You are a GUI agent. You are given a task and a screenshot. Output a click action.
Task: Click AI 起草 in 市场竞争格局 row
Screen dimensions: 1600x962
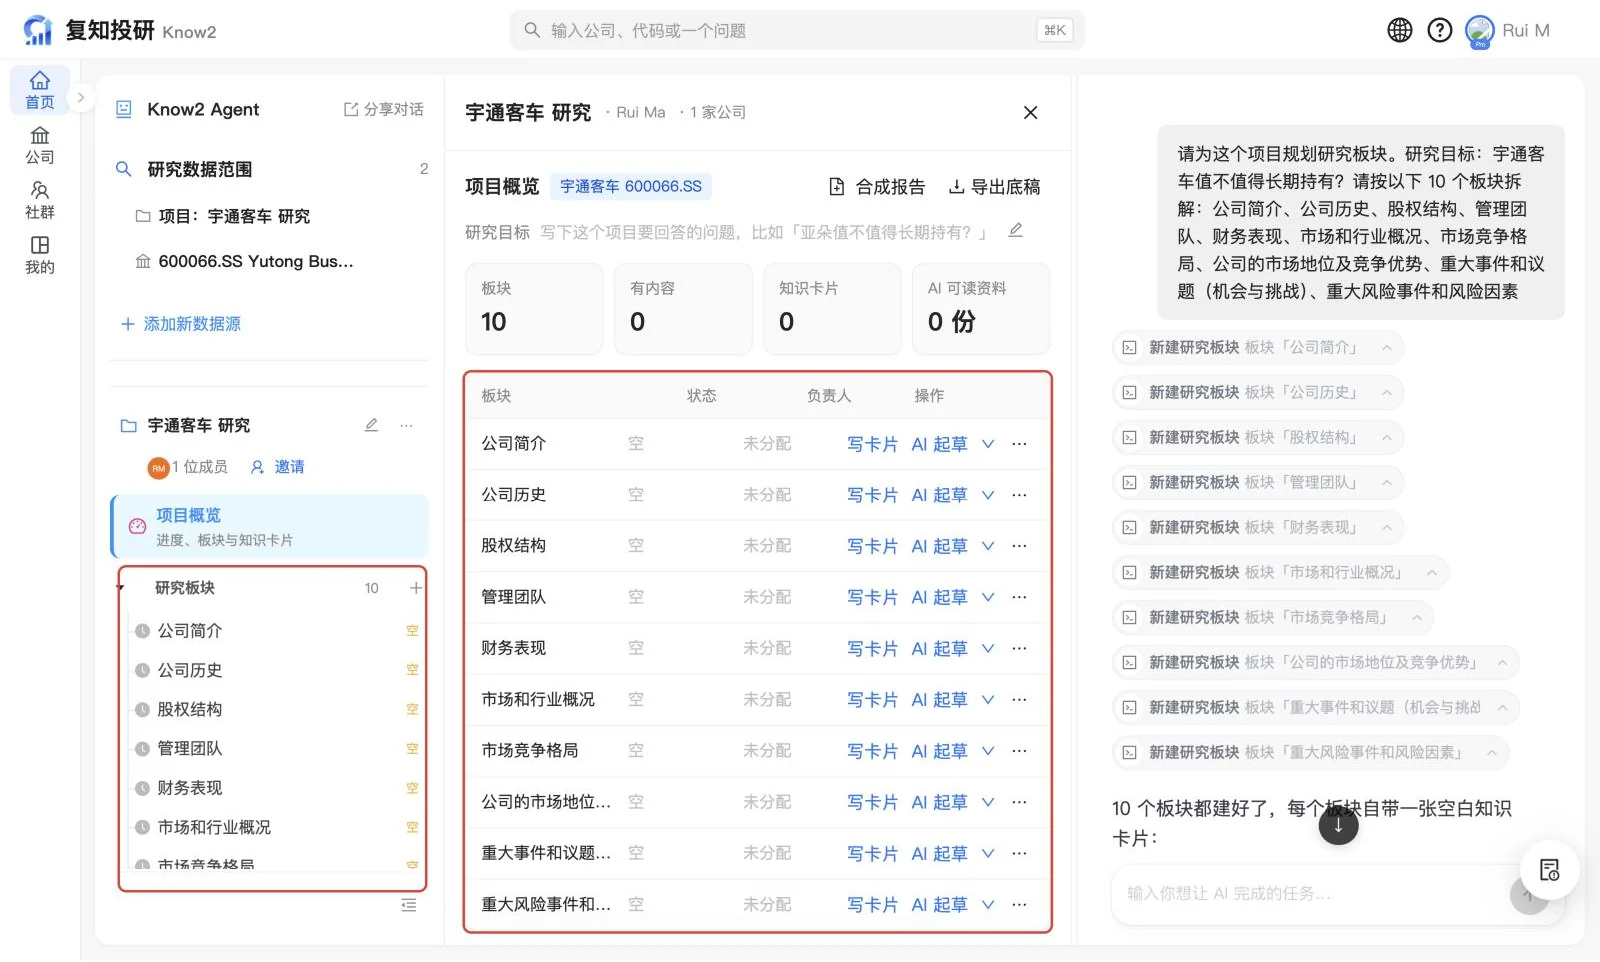click(x=939, y=751)
